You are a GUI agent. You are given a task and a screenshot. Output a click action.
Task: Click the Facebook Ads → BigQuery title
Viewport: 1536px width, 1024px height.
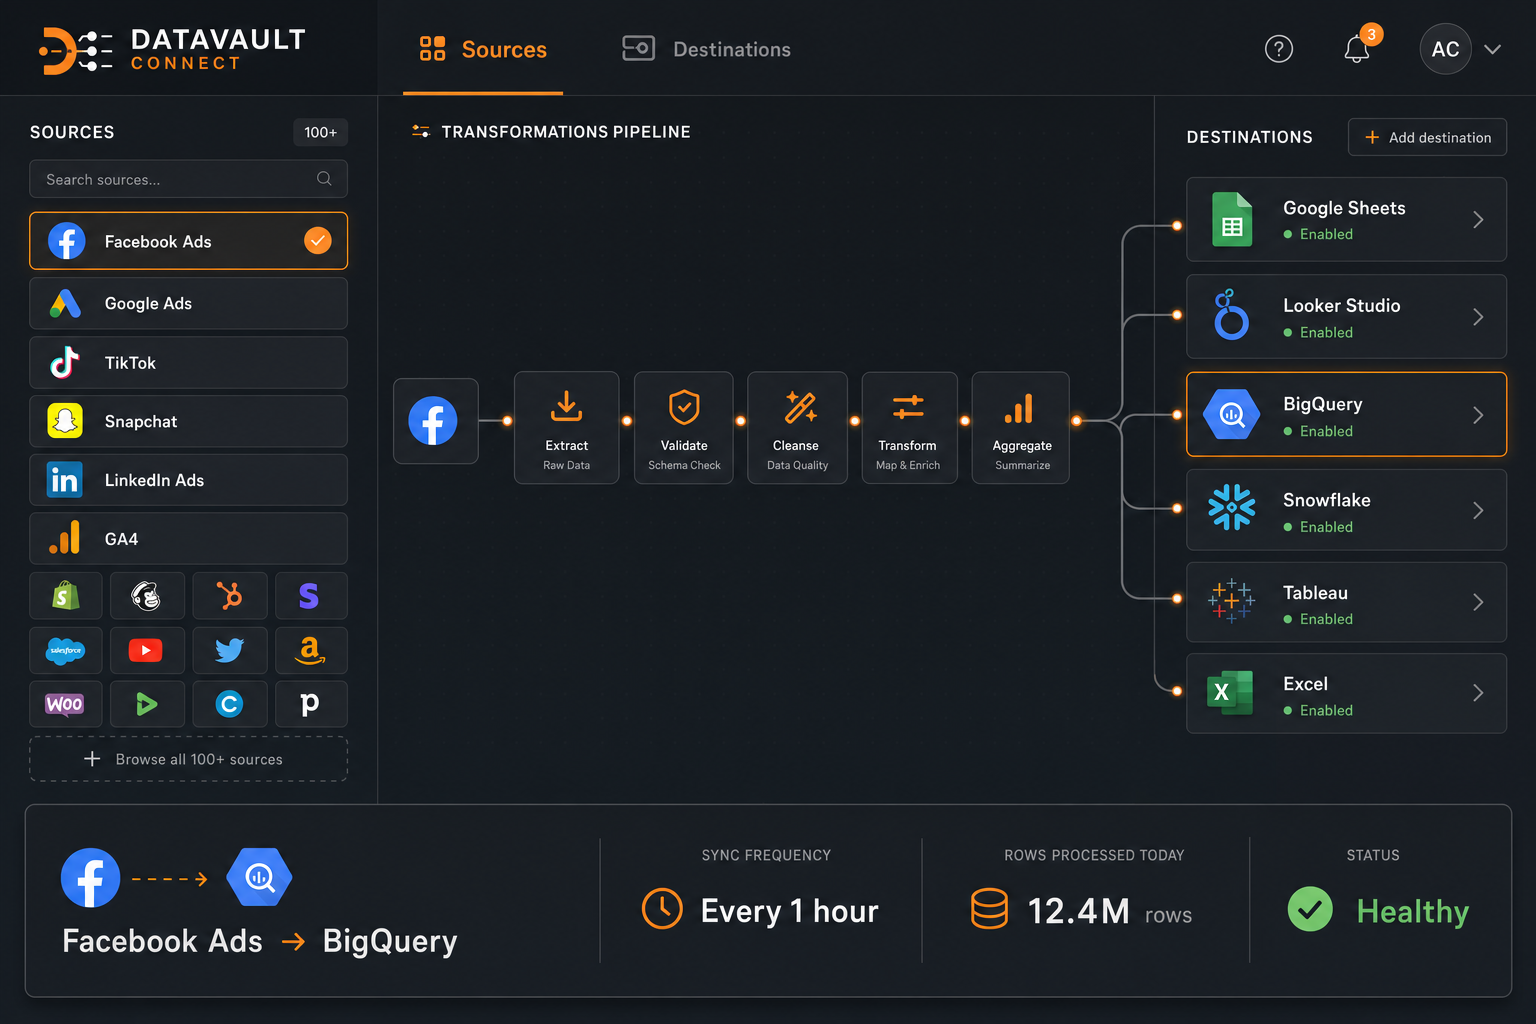click(260, 941)
